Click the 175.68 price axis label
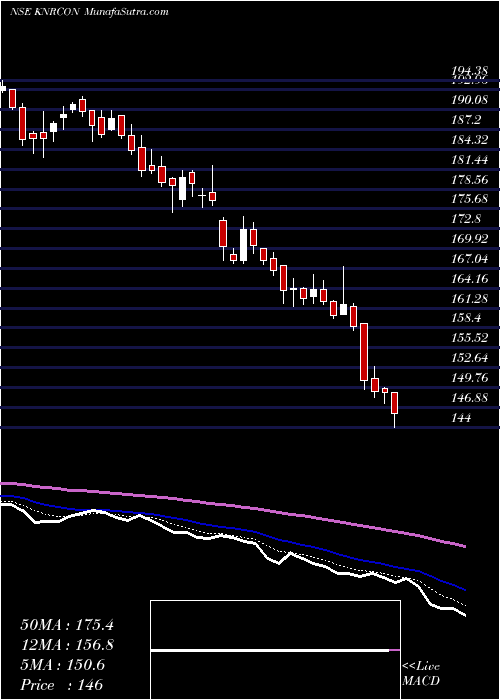Viewport: 500px width, 700px height. [469, 199]
